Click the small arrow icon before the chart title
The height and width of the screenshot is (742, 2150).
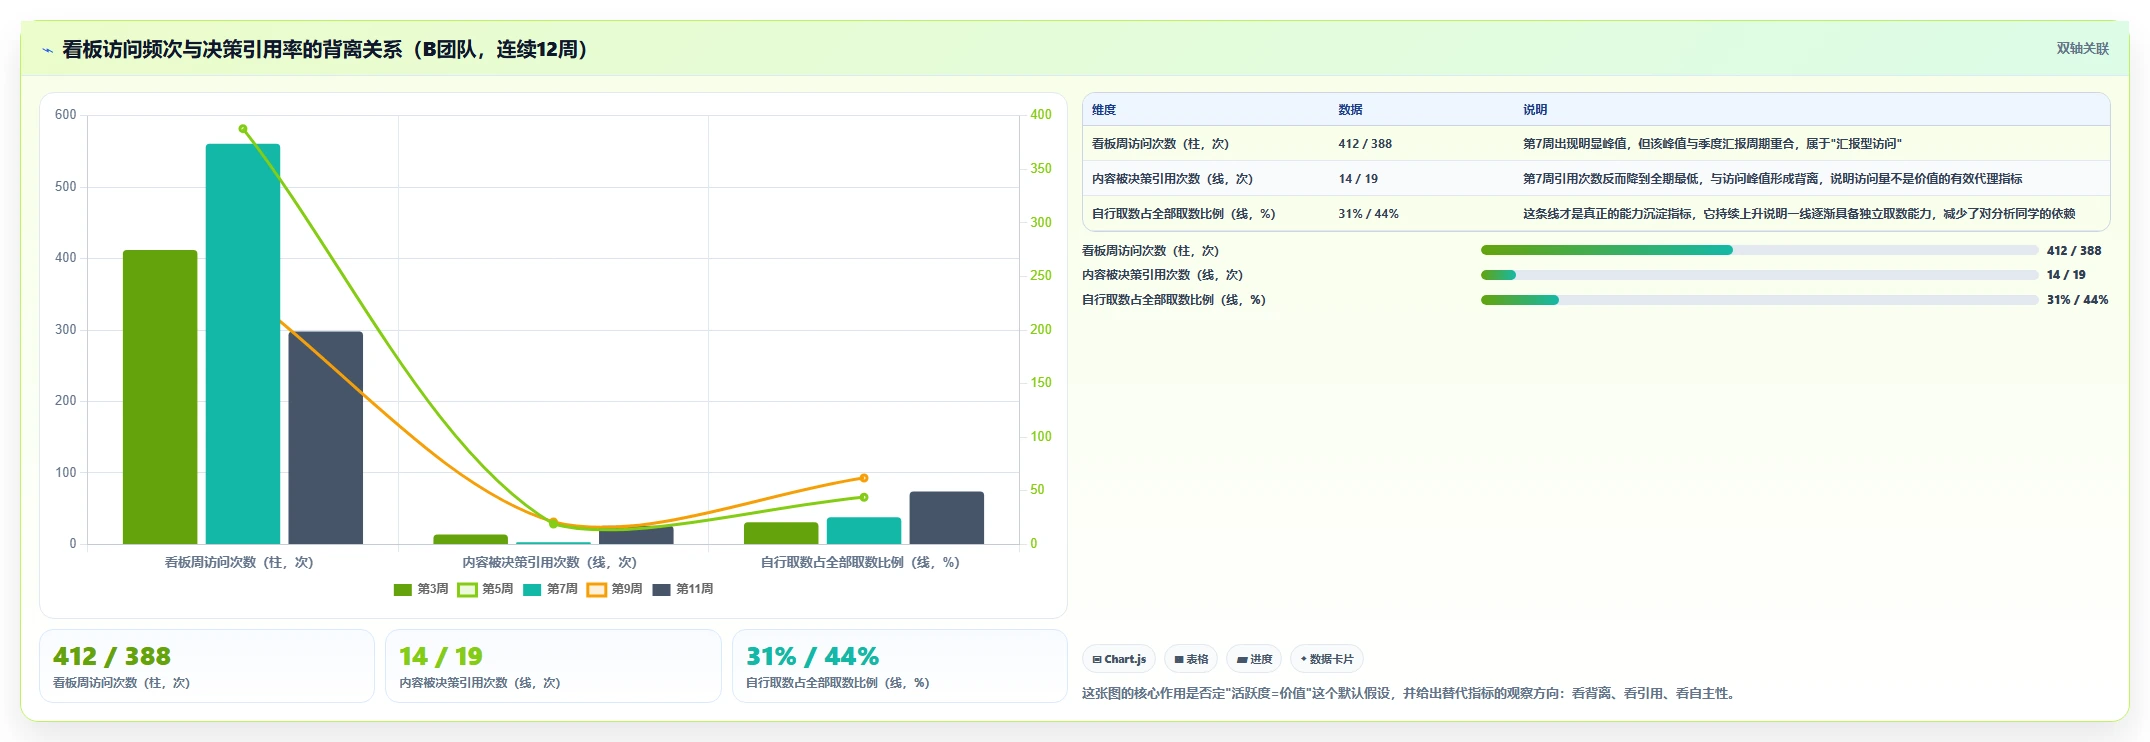(47, 50)
